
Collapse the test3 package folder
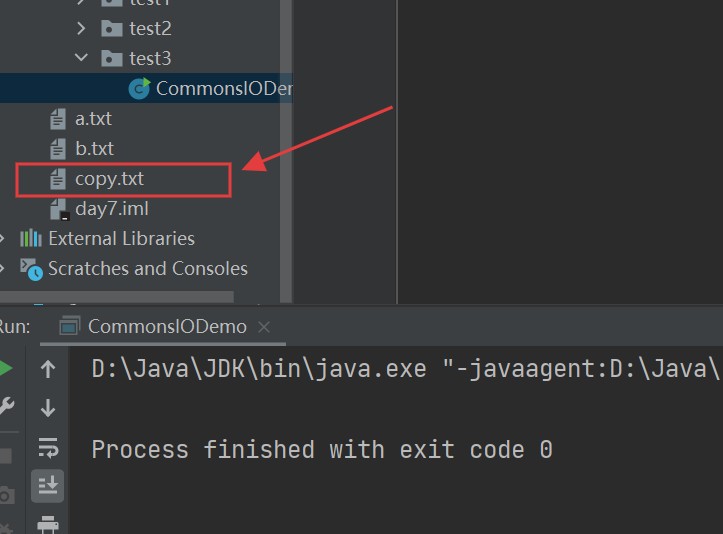pyautogui.click(x=83, y=59)
